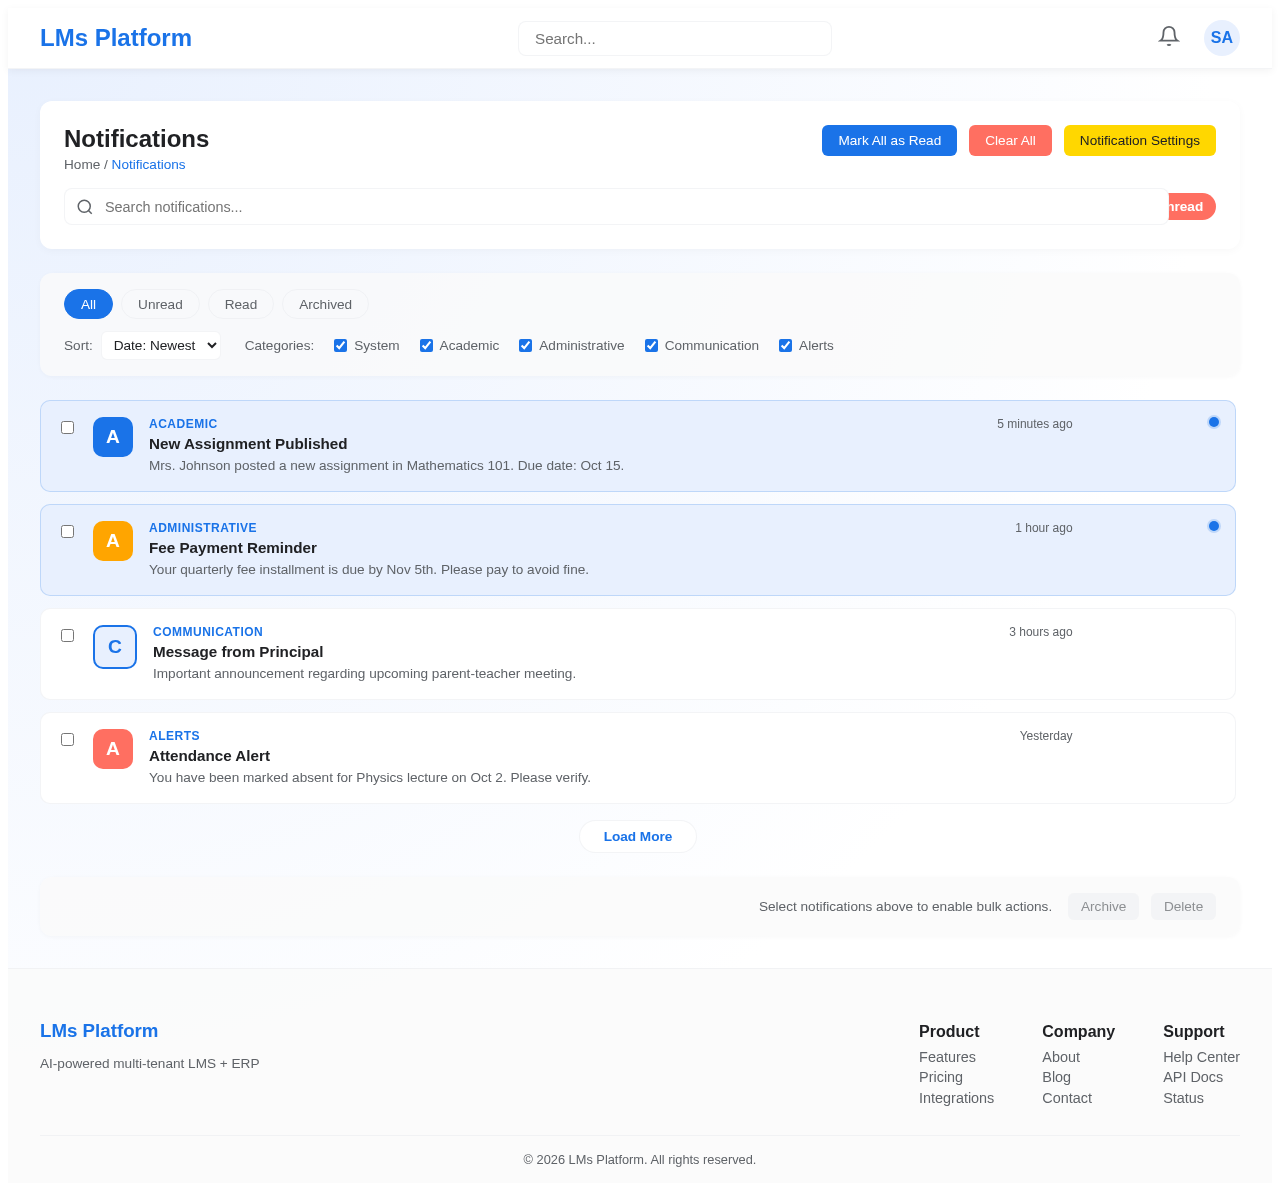Switch to the All filter tab
Image resolution: width=1280 pixels, height=1191 pixels.
pos(88,304)
